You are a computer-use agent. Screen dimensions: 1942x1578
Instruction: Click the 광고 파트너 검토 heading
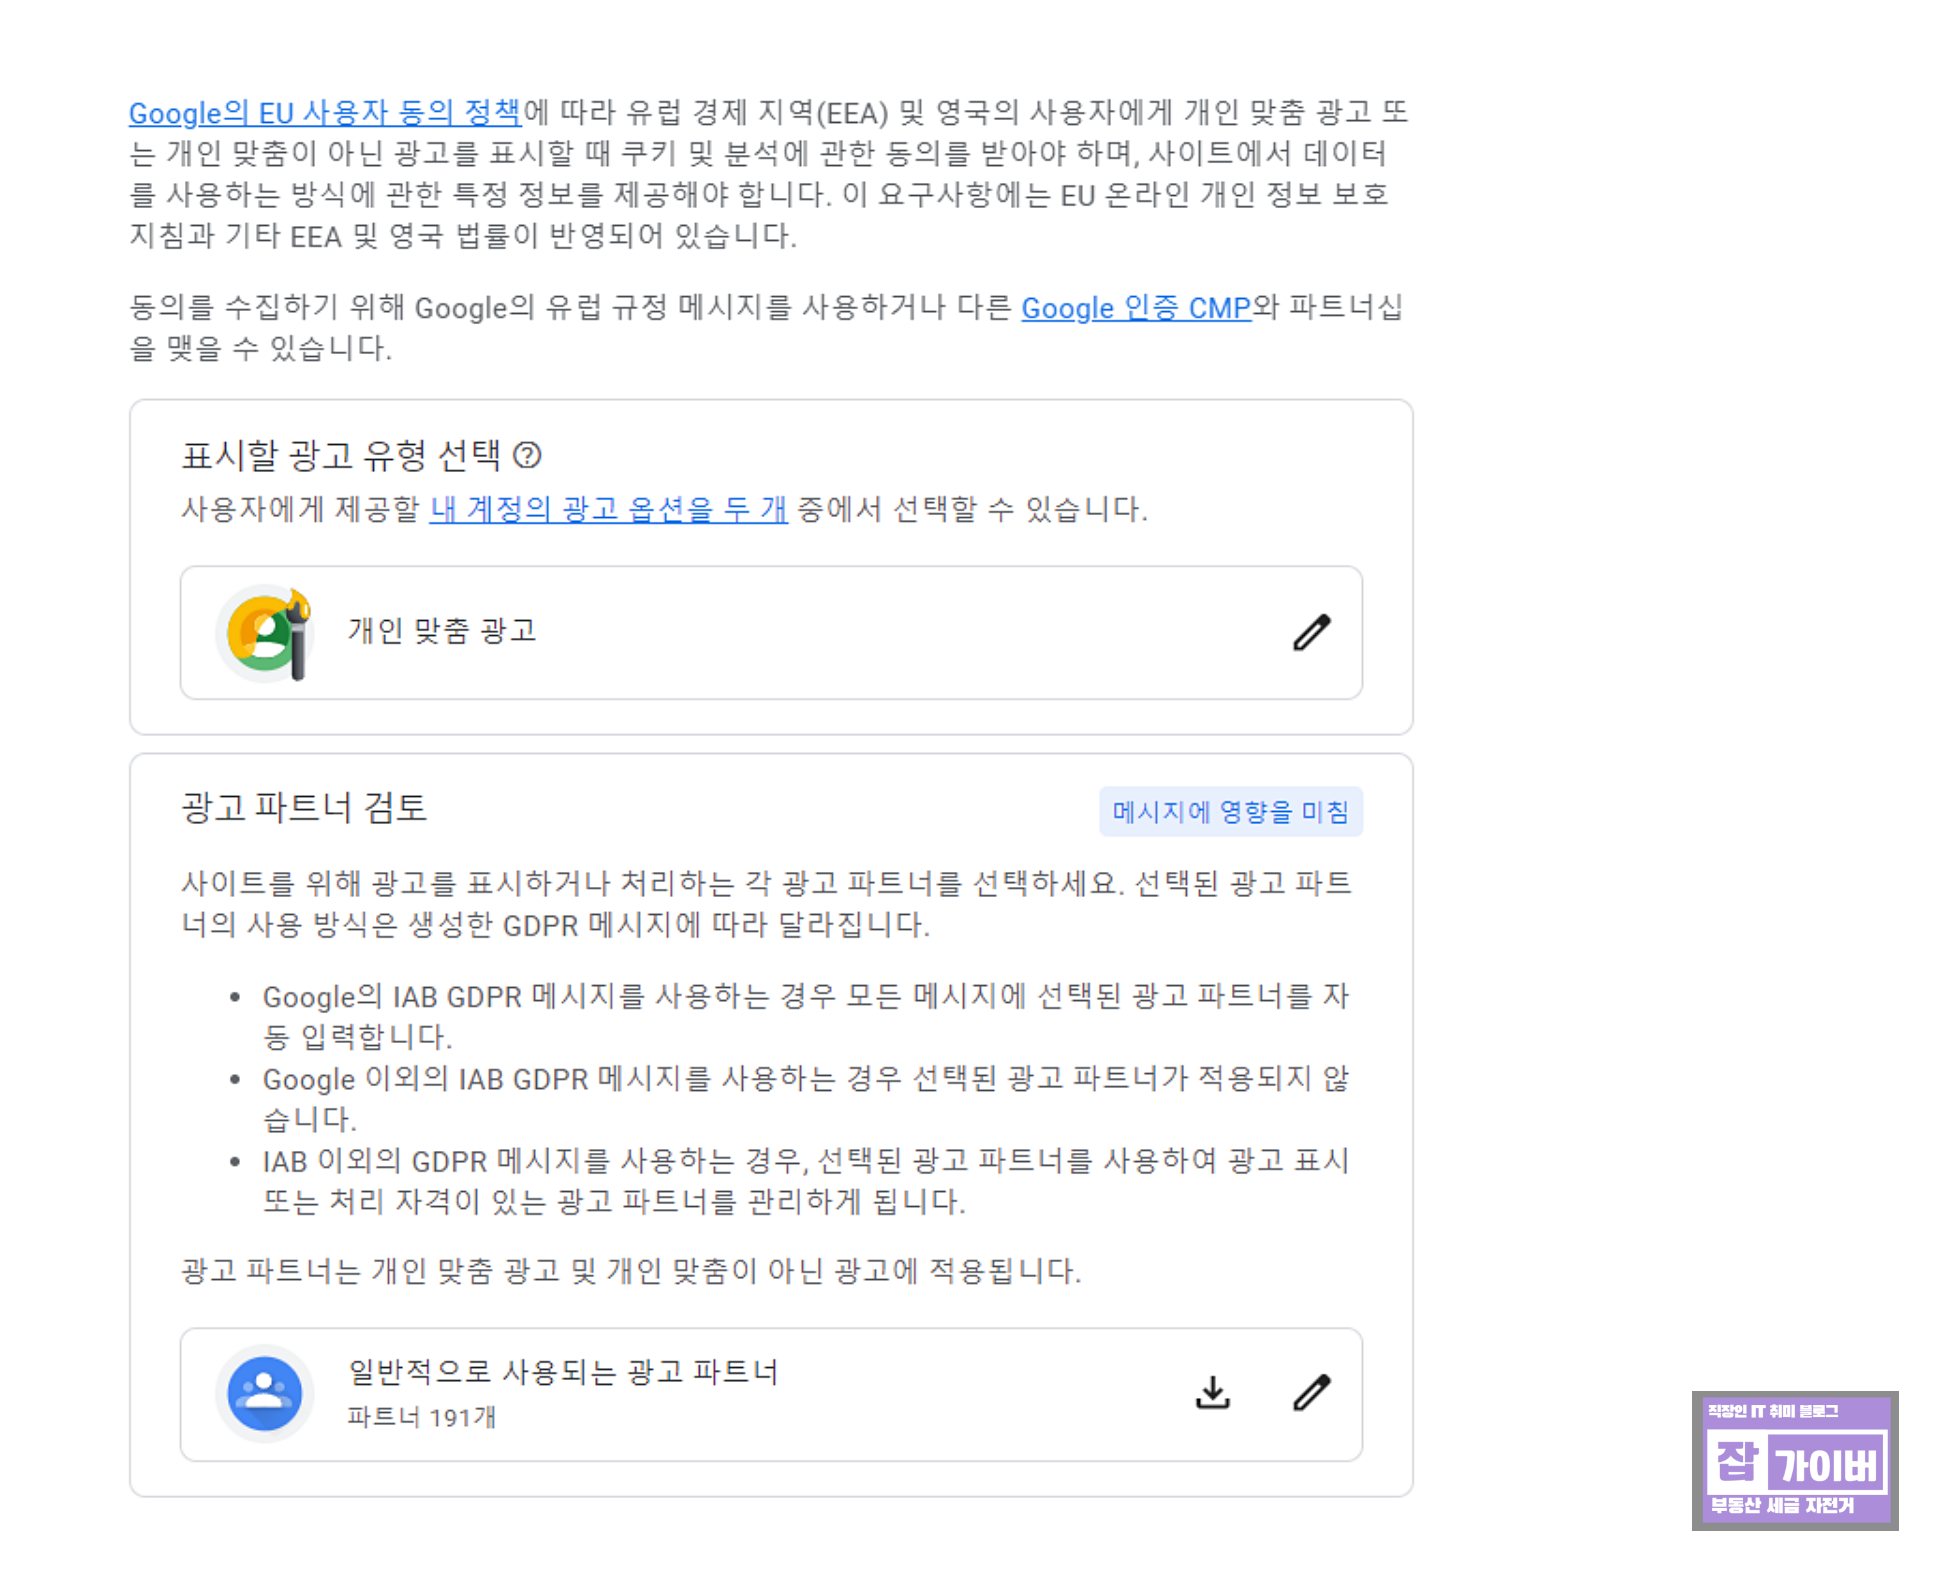coord(304,807)
